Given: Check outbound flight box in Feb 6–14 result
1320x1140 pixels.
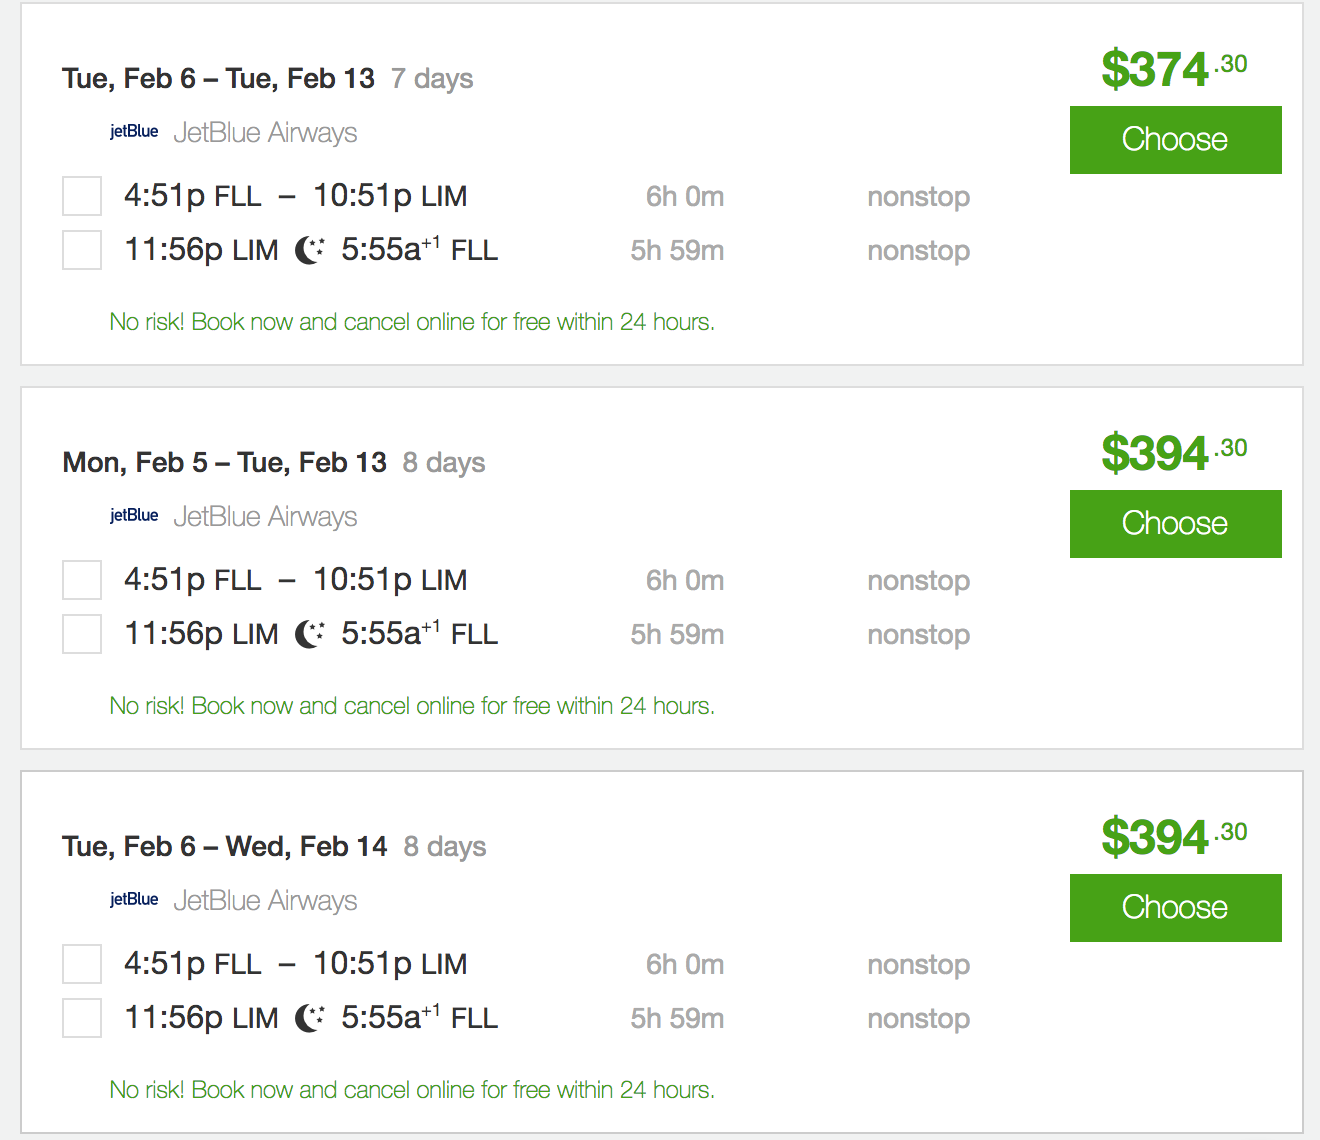Looking at the screenshot, I should click(82, 964).
